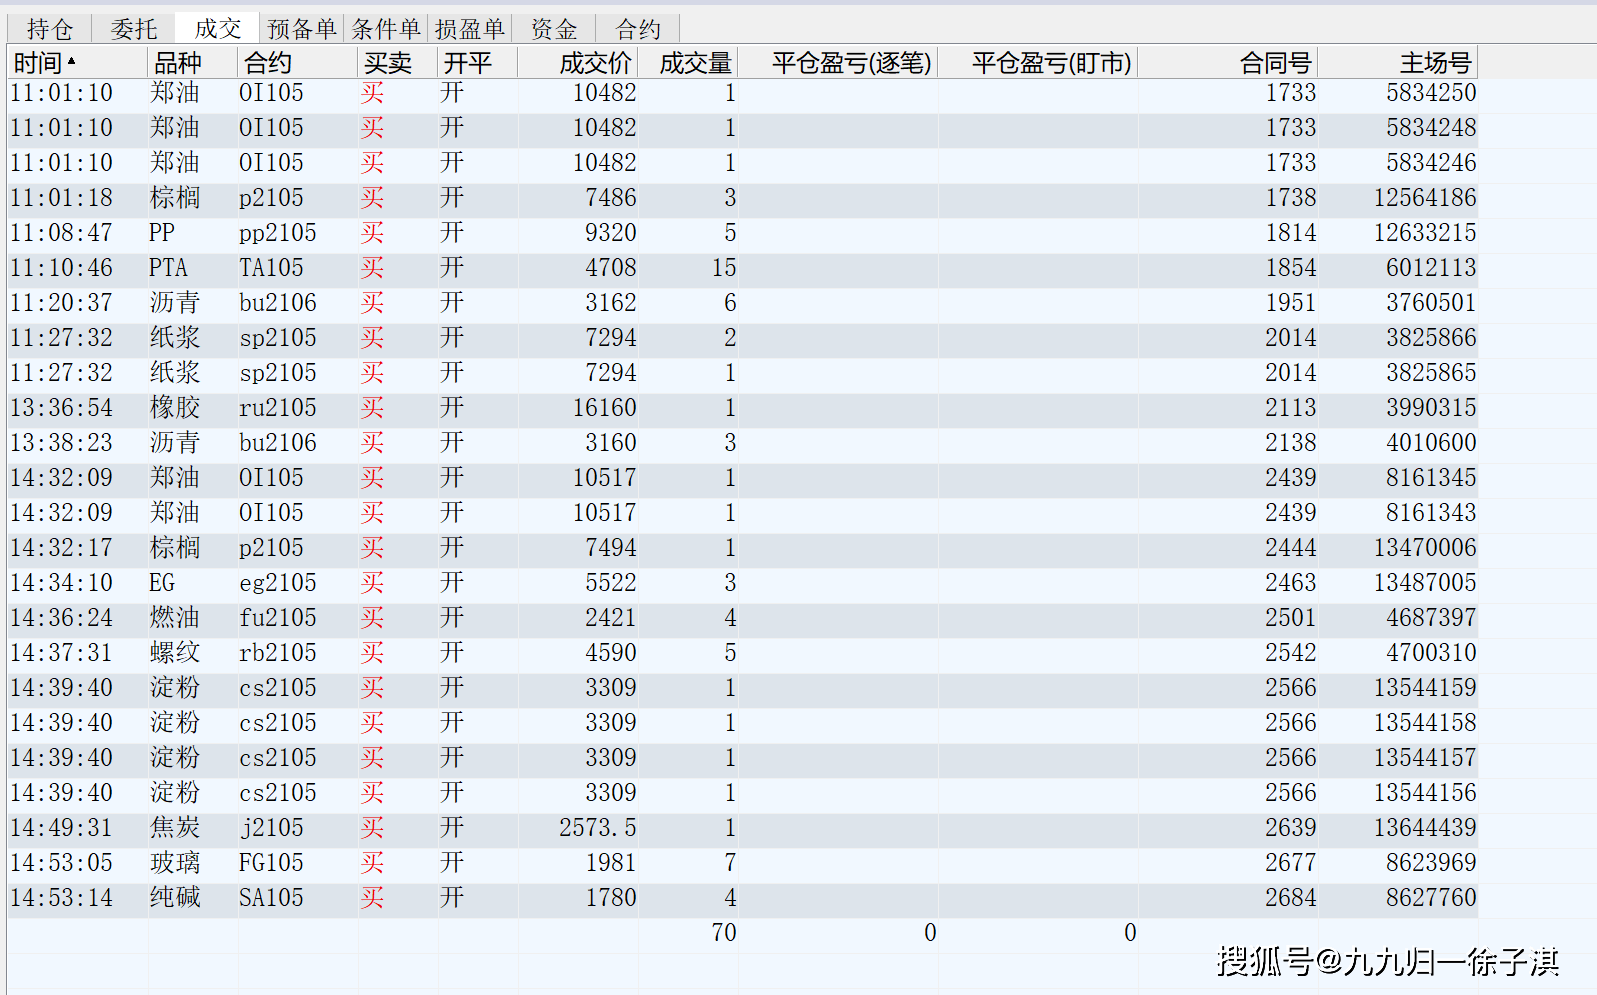Click the 平仓盈亏(盯市) column header
This screenshot has width=1597, height=995.
click(1038, 62)
